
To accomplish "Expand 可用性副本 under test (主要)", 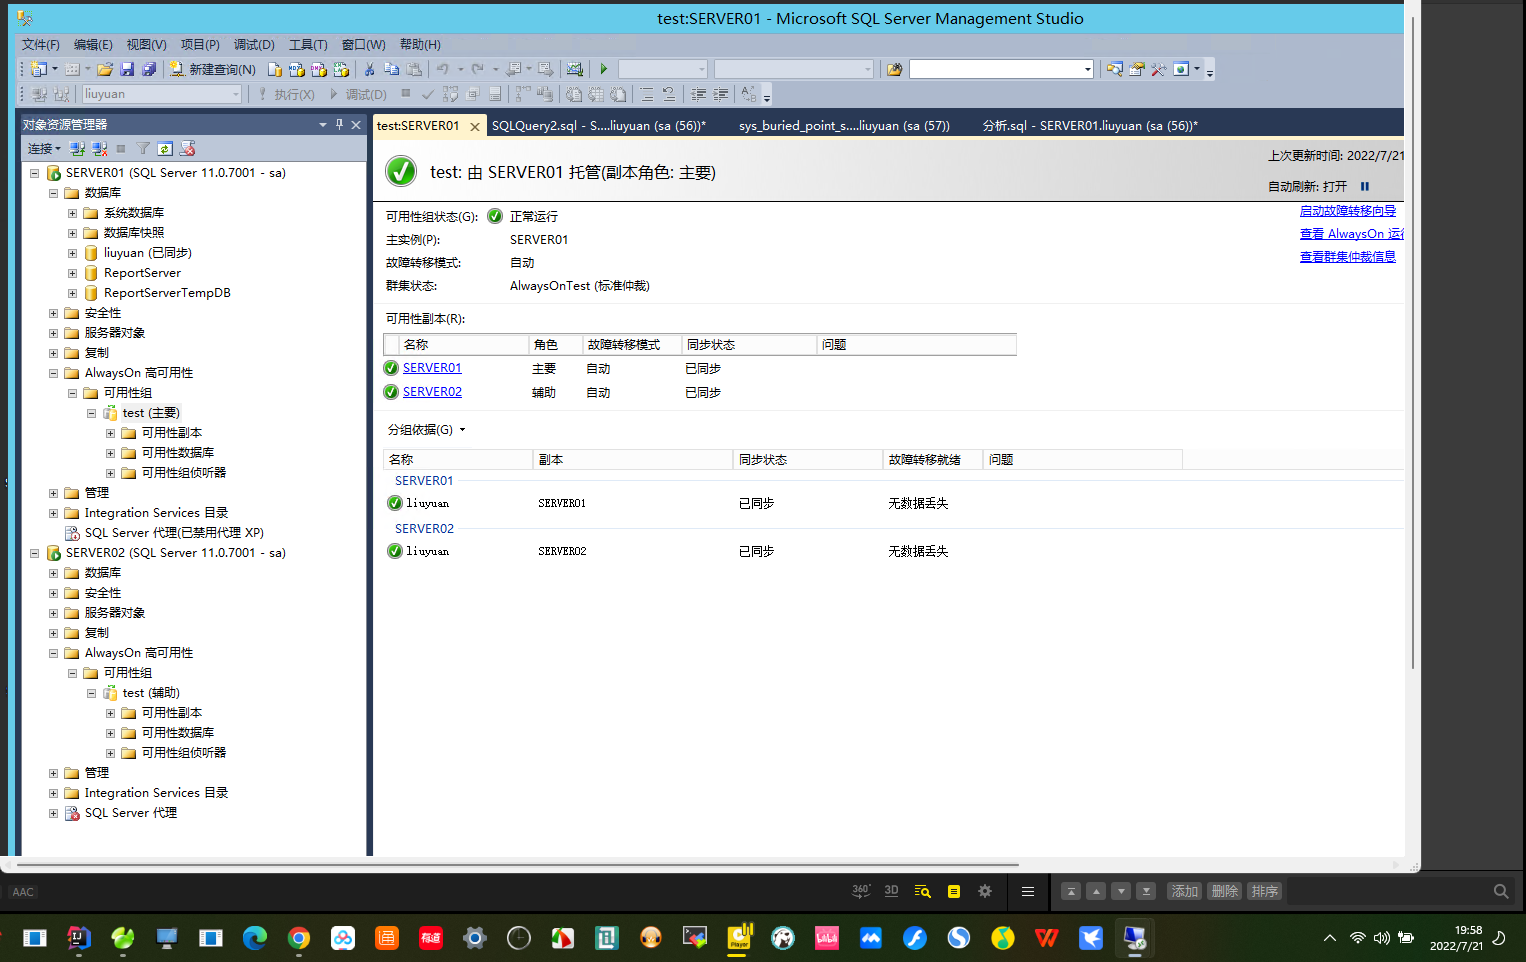I will point(110,433).
